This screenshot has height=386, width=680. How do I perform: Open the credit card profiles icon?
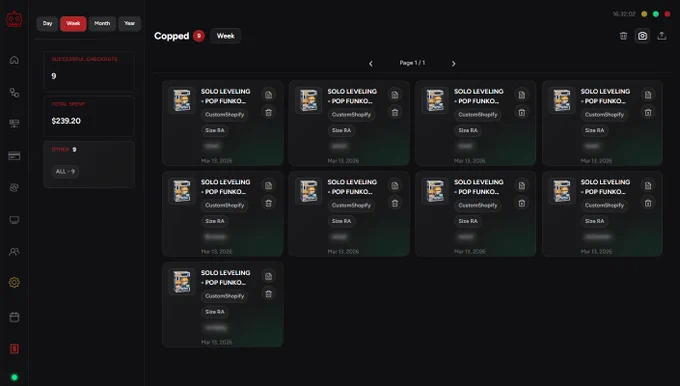pyautogui.click(x=14, y=156)
